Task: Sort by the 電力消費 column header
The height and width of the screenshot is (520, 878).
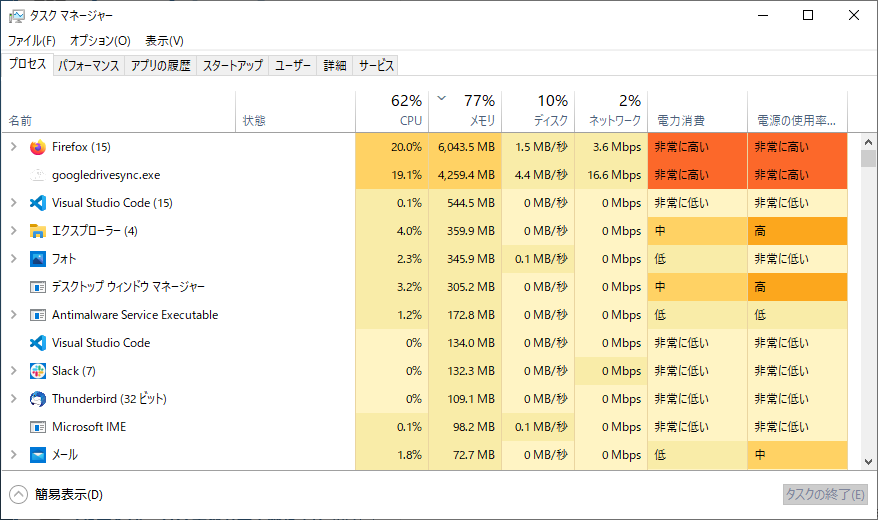Action: click(697, 111)
